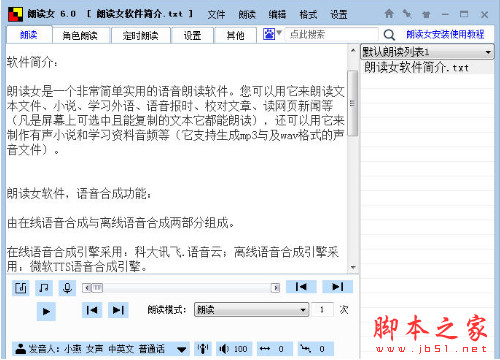Viewport: 500px width, 360px height.
Task: Click the next button right of the progress bar
Action: (337, 287)
